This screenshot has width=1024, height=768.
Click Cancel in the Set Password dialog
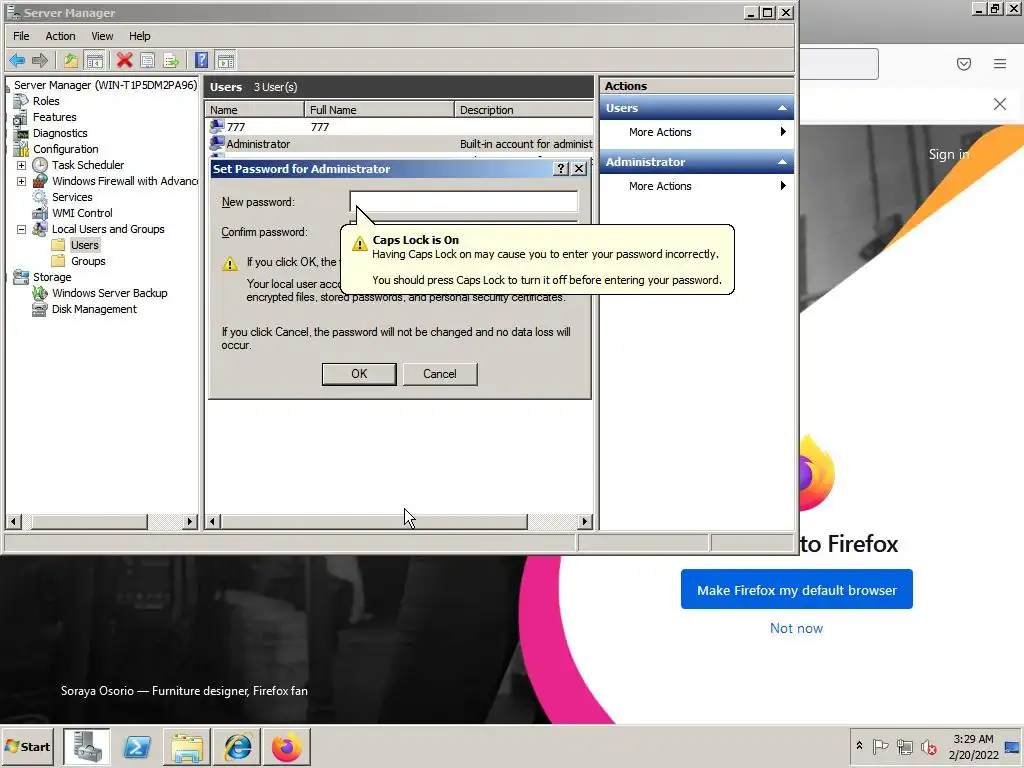tap(440, 374)
